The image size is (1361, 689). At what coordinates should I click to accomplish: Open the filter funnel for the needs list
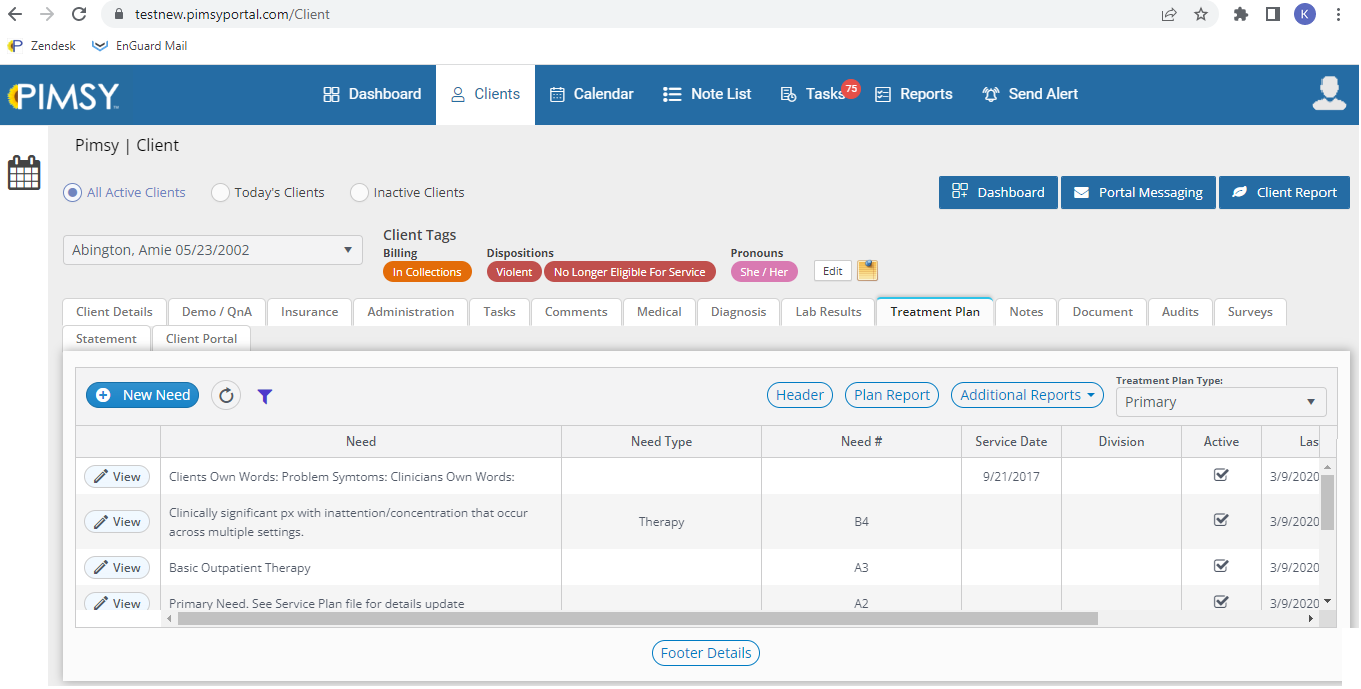pyautogui.click(x=264, y=396)
